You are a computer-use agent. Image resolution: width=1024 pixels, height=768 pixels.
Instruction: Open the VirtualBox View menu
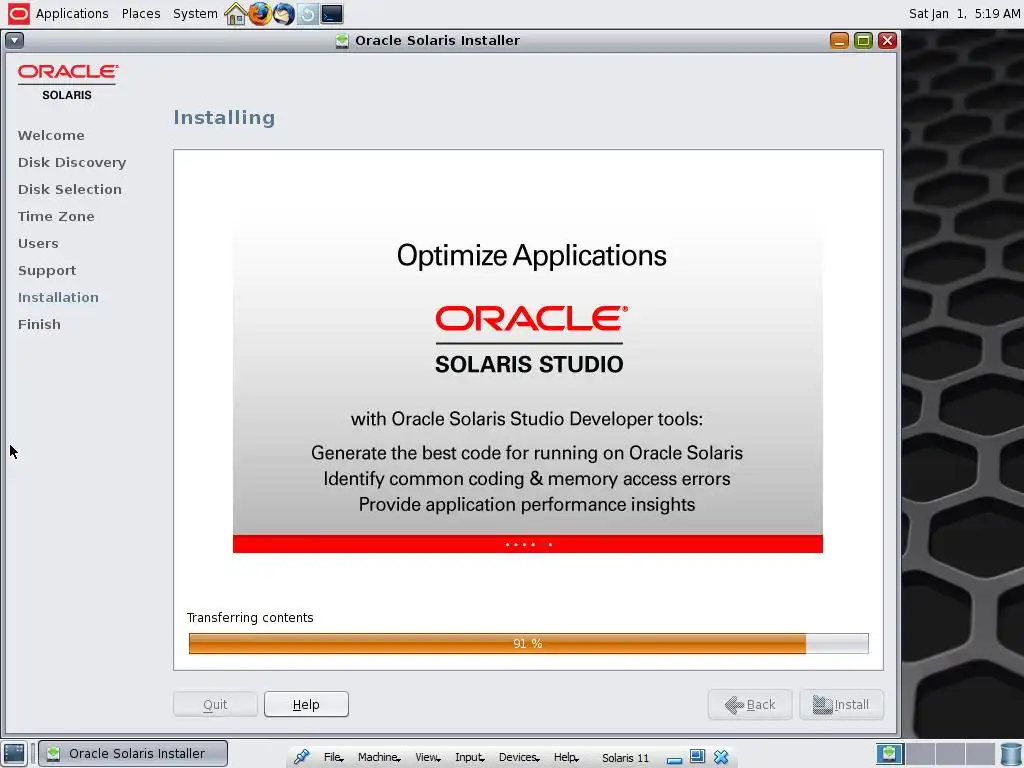pyautogui.click(x=428, y=758)
